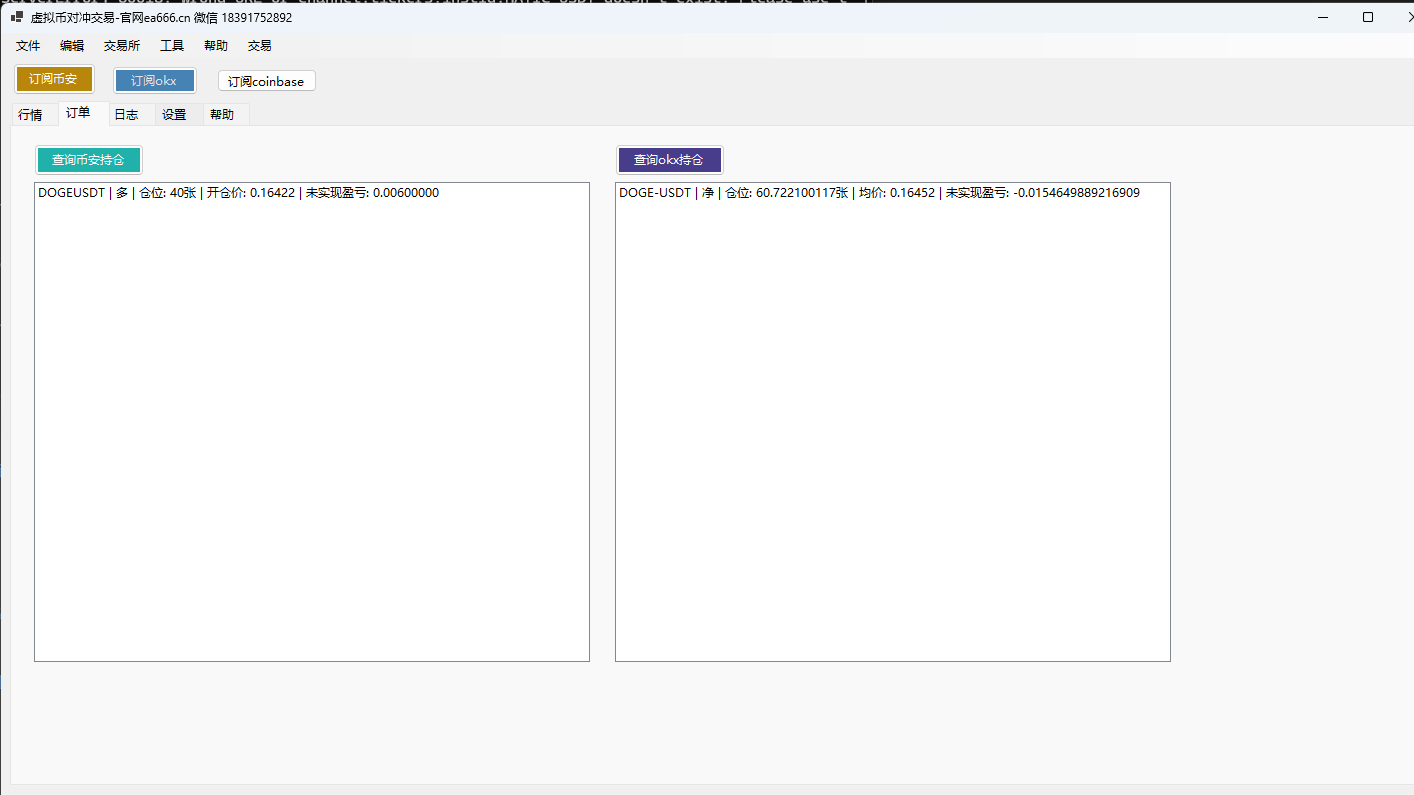Select the DOGE-USDT net position row

pyautogui.click(x=879, y=193)
